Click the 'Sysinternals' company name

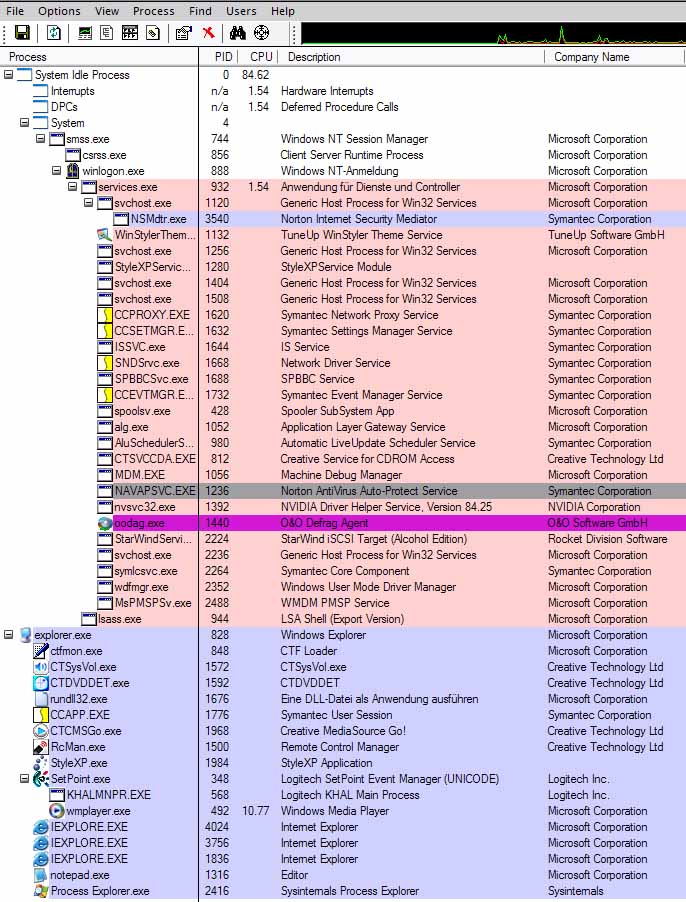point(576,890)
